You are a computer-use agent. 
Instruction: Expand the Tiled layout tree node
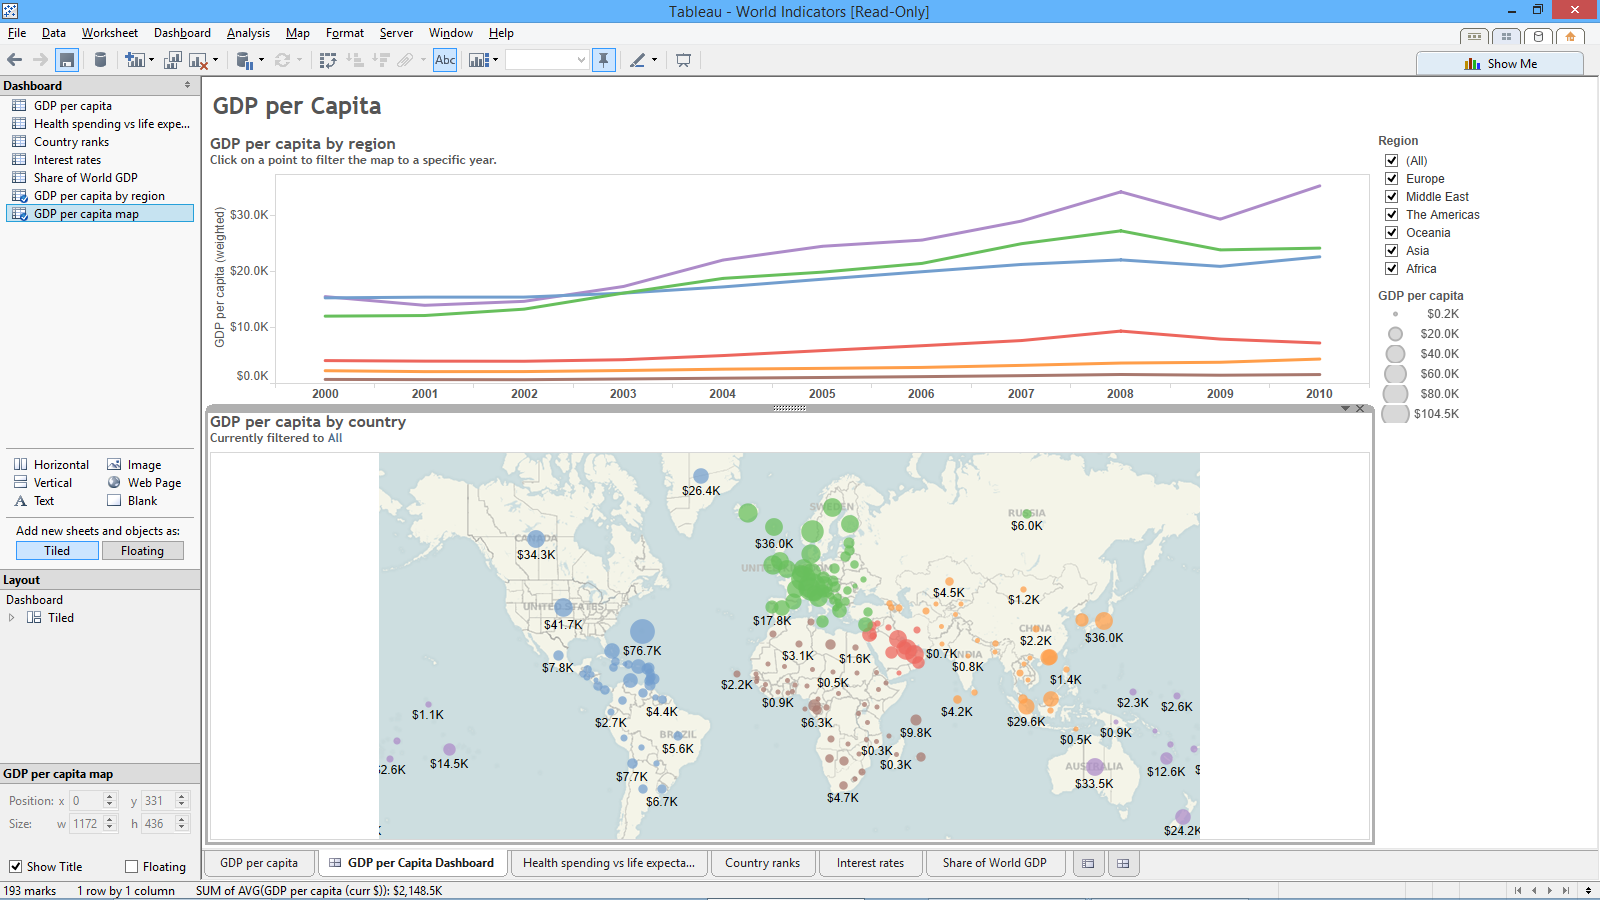coord(12,618)
